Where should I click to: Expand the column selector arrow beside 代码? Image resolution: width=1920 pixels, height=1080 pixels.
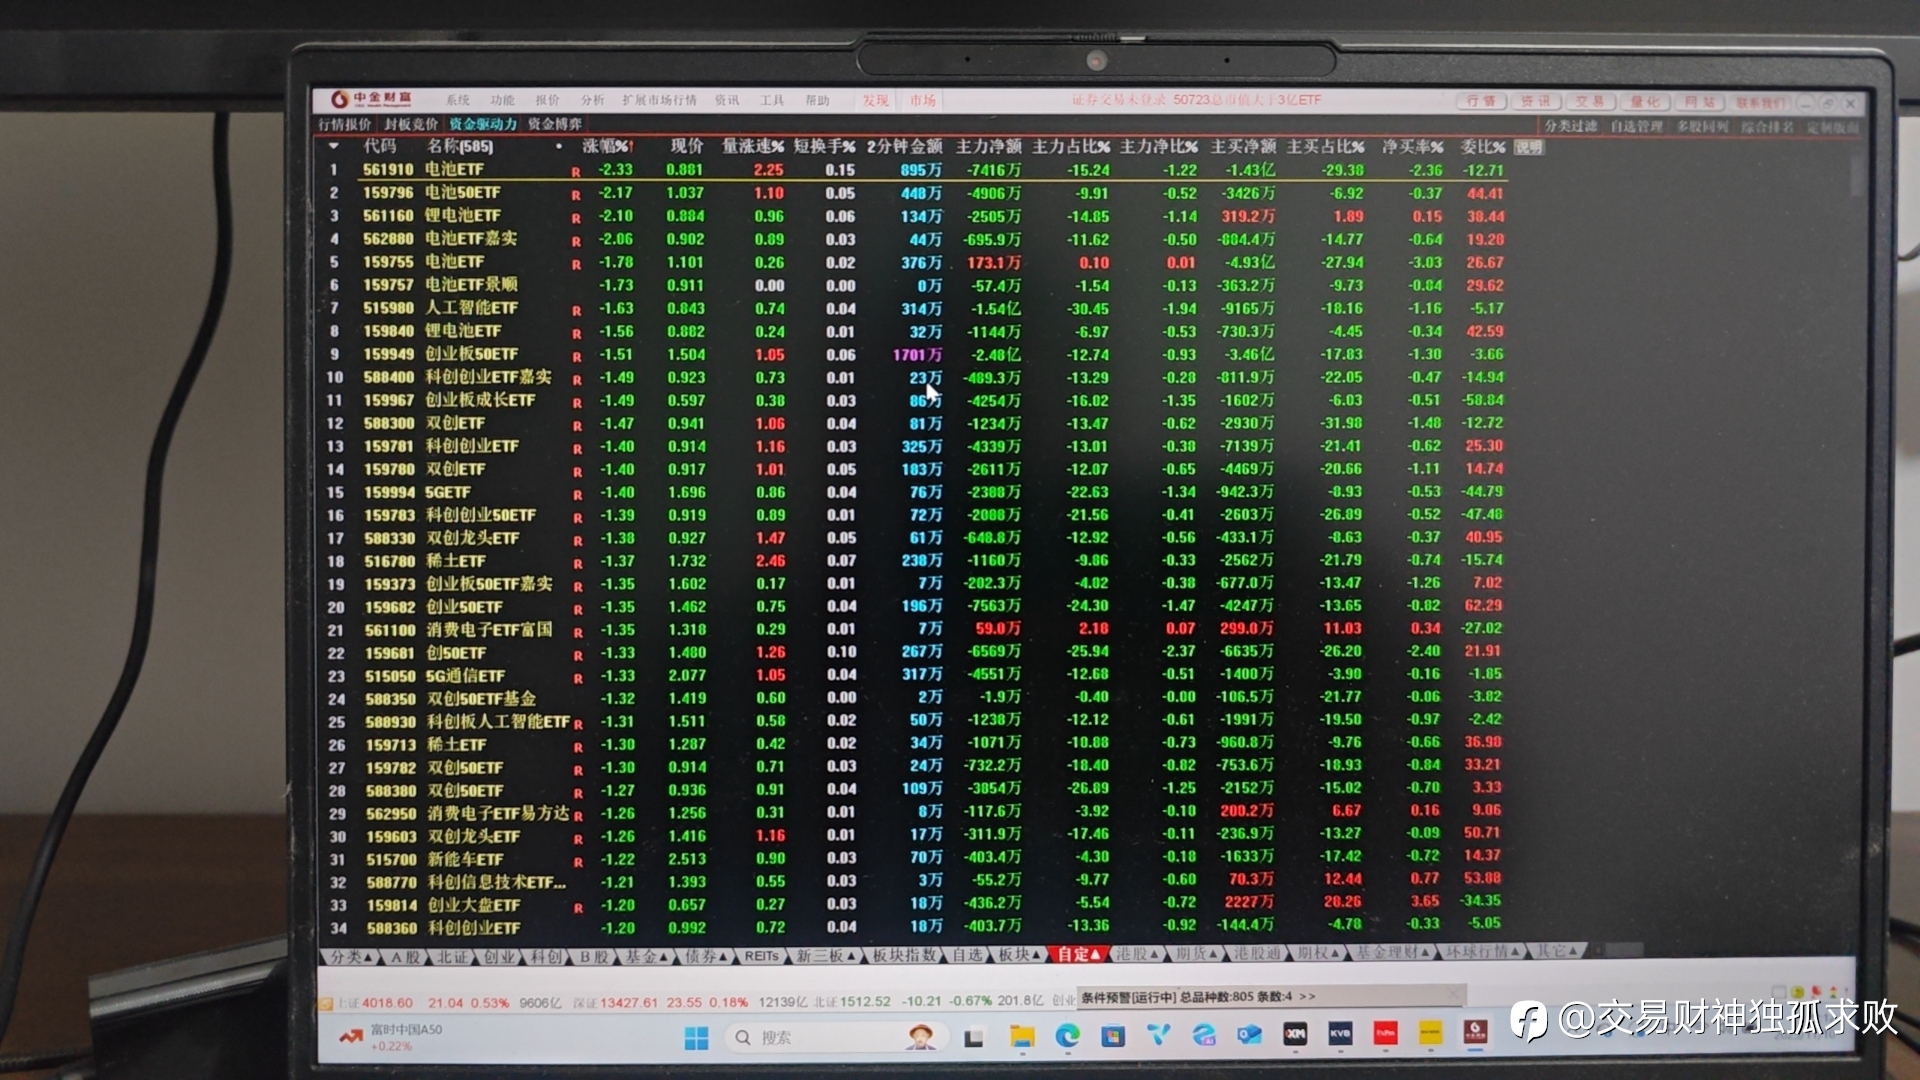333,146
